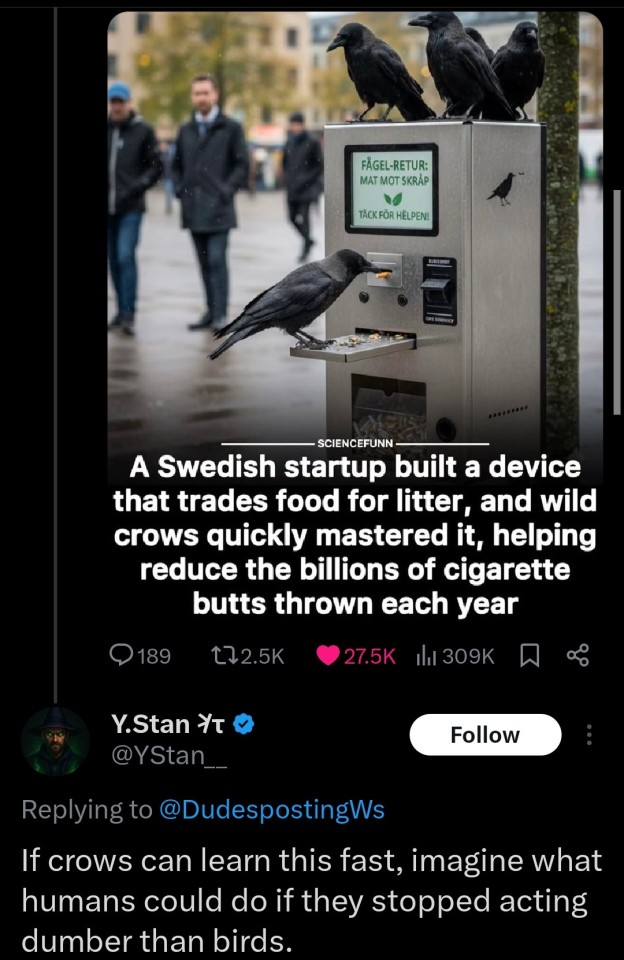Screen dimensions: 624x960
Task: Open the three-dot more options menu
Action: [589, 735]
